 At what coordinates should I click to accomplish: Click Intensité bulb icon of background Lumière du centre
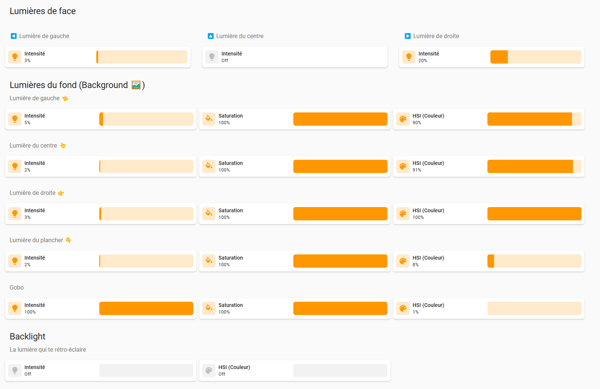click(x=15, y=166)
